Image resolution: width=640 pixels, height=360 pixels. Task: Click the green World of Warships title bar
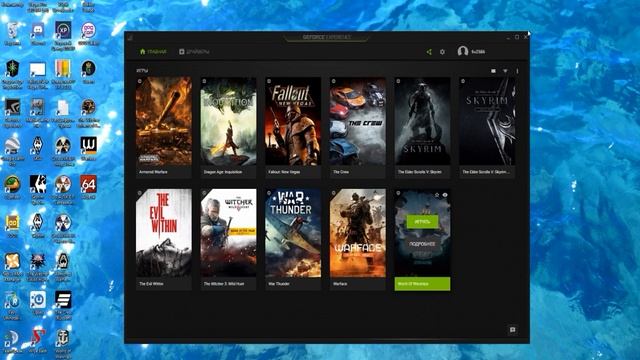(422, 284)
